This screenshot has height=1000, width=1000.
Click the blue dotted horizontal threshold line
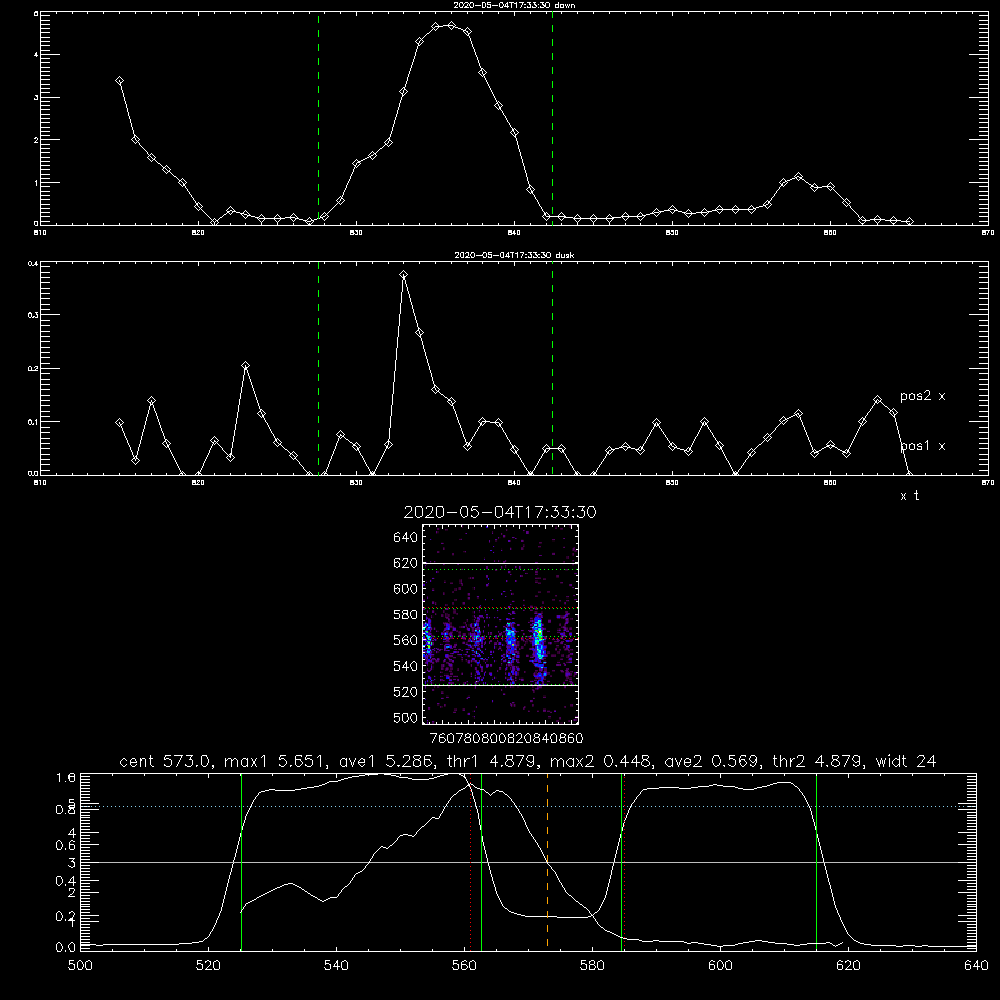tap(528, 807)
